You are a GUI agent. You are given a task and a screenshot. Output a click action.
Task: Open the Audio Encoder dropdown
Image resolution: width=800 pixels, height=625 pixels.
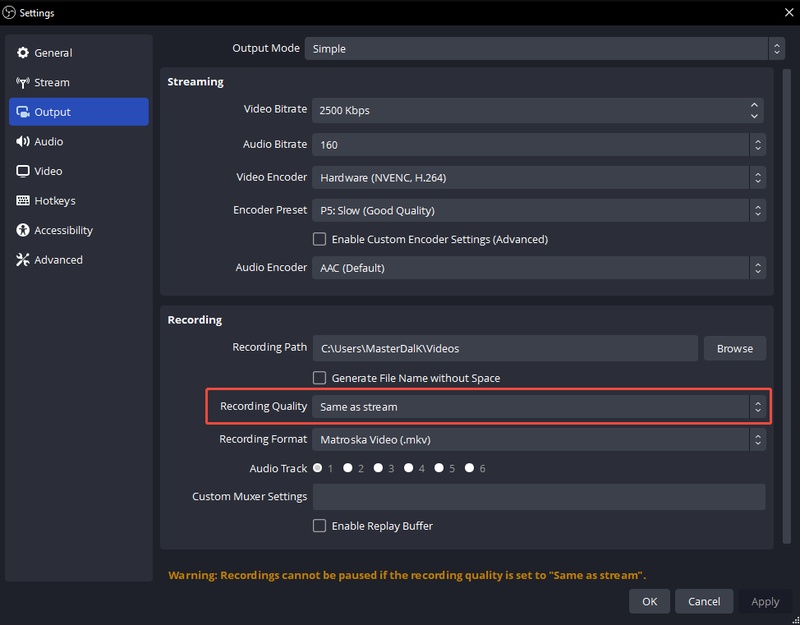(x=539, y=268)
